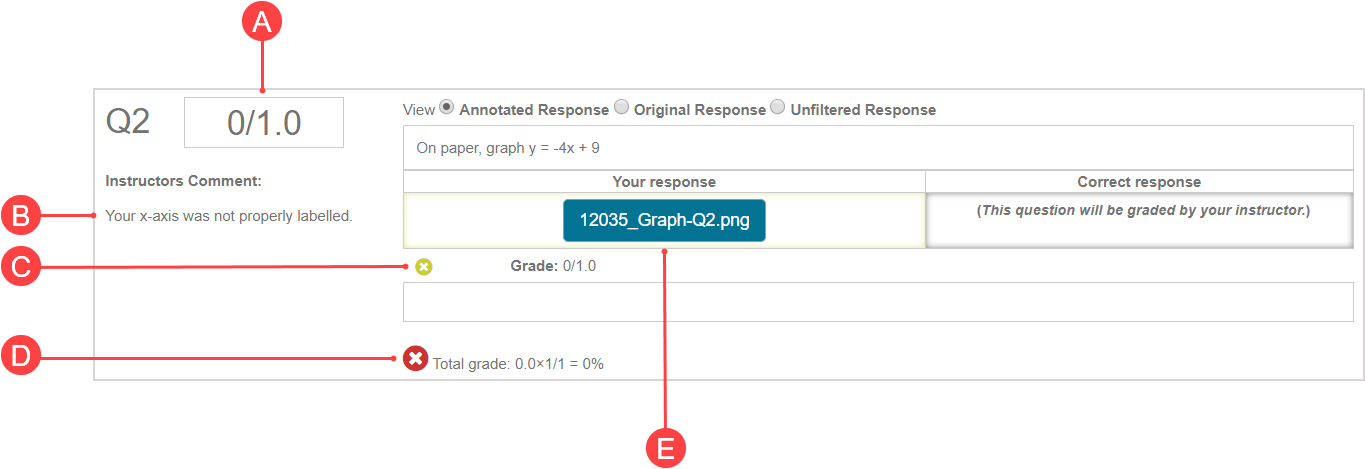Image resolution: width=1365 pixels, height=469 pixels.
Task: Click the empty feedback box below Grade
Action: point(877,302)
